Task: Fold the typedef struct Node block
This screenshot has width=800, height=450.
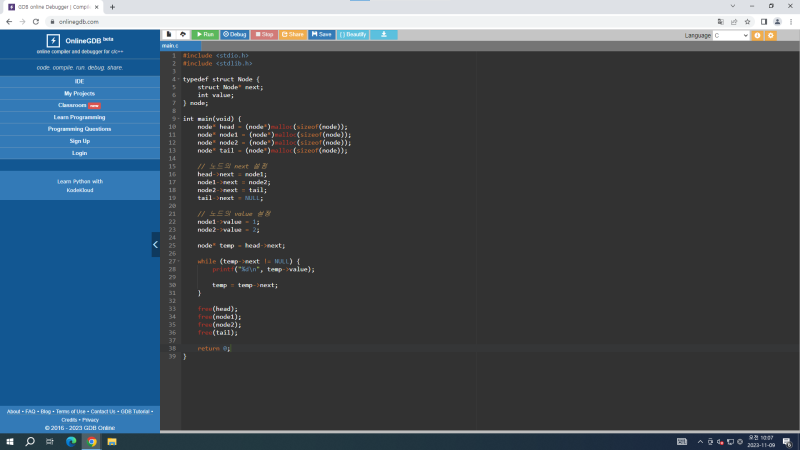Action: click(178, 78)
